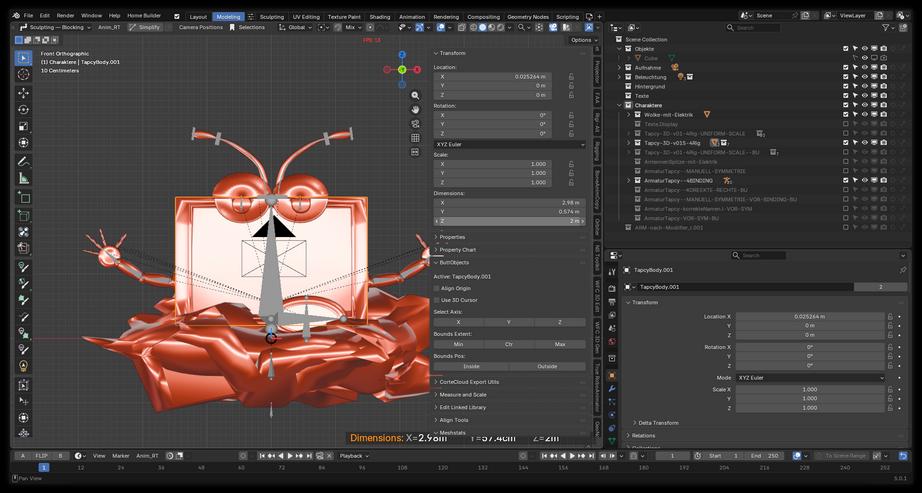Viewport: 922px width, 493px height.
Task: Open the Physics properties tab
Action: pyautogui.click(x=612, y=415)
